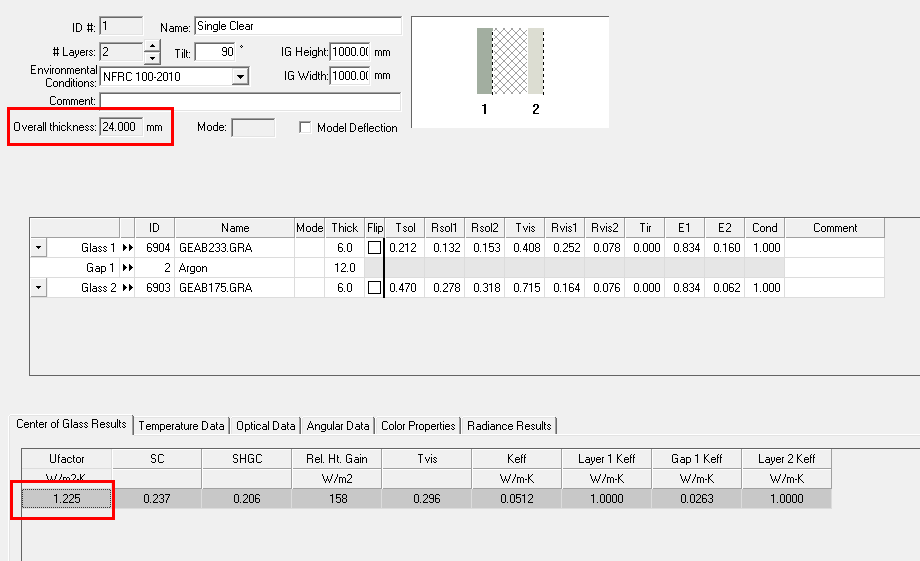Expand the Glass 2 row dropdown arrow
920x561 pixels.
[39, 288]
